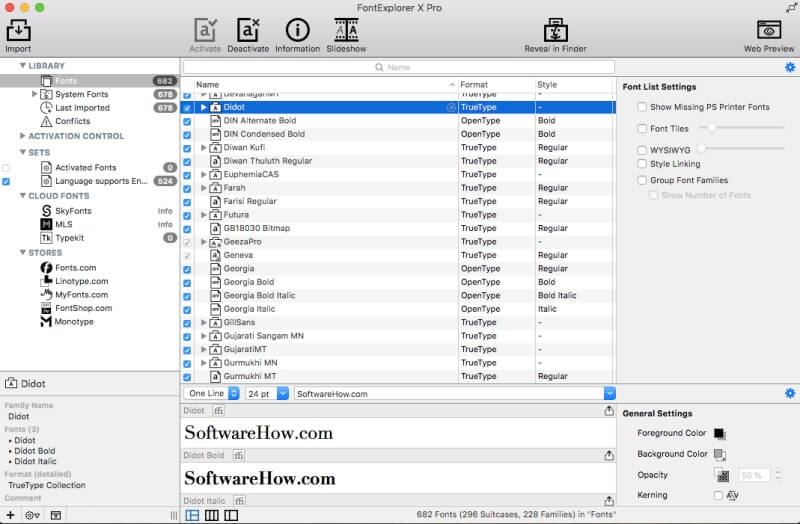Select Last Imported in library
Screen dimensions: 800x524
[82, 108]
